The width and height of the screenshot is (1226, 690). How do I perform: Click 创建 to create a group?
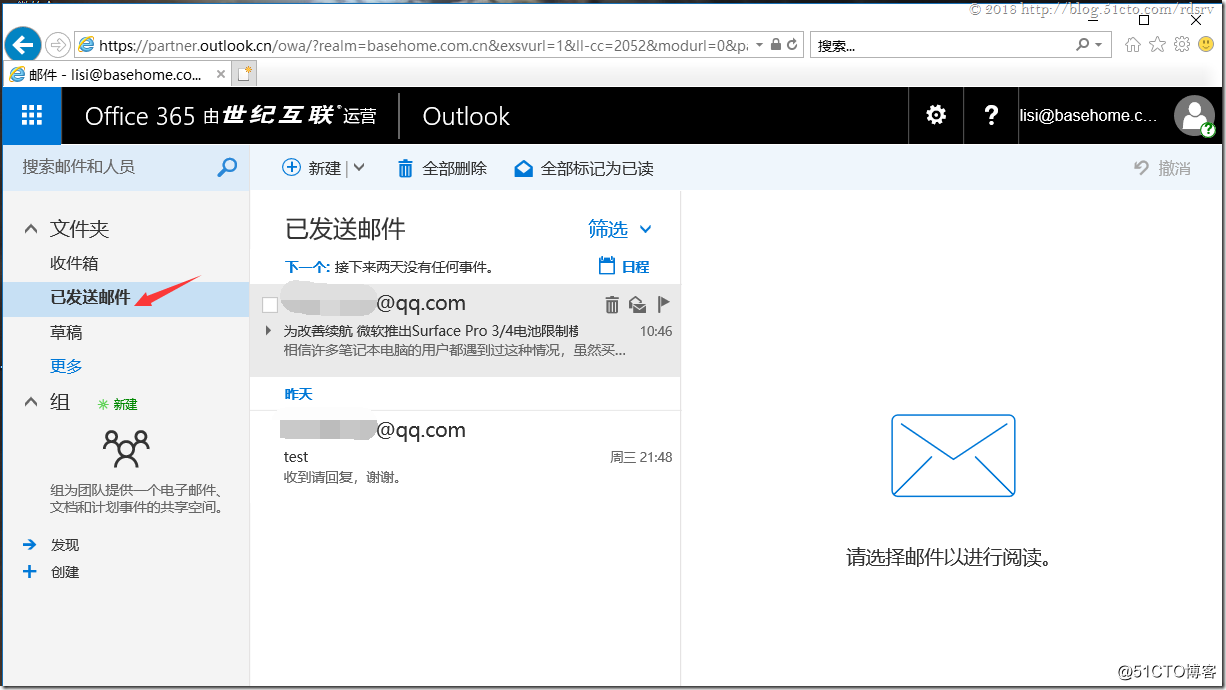65,572
